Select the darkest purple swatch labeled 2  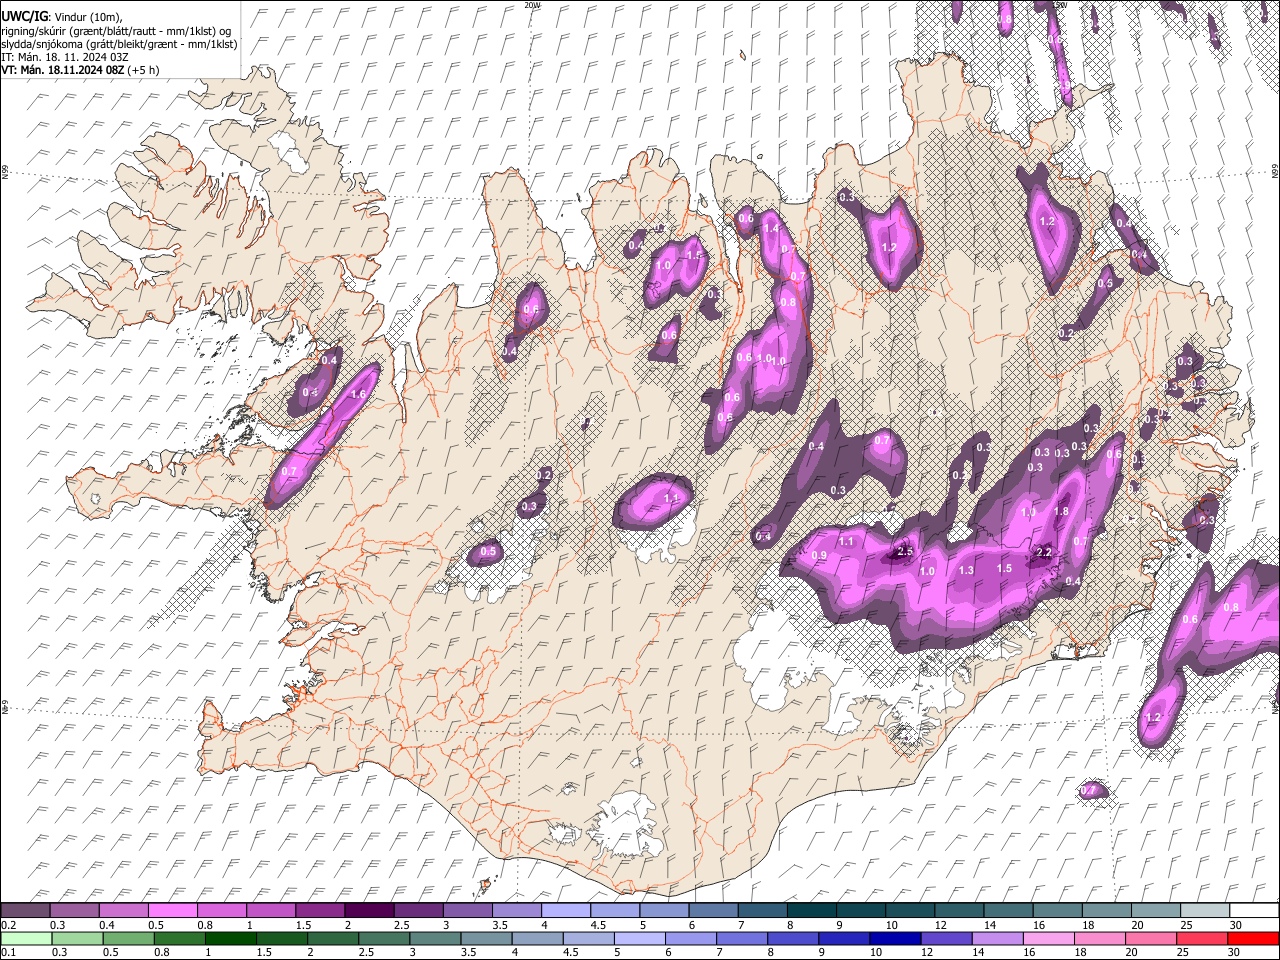(369, 911)
